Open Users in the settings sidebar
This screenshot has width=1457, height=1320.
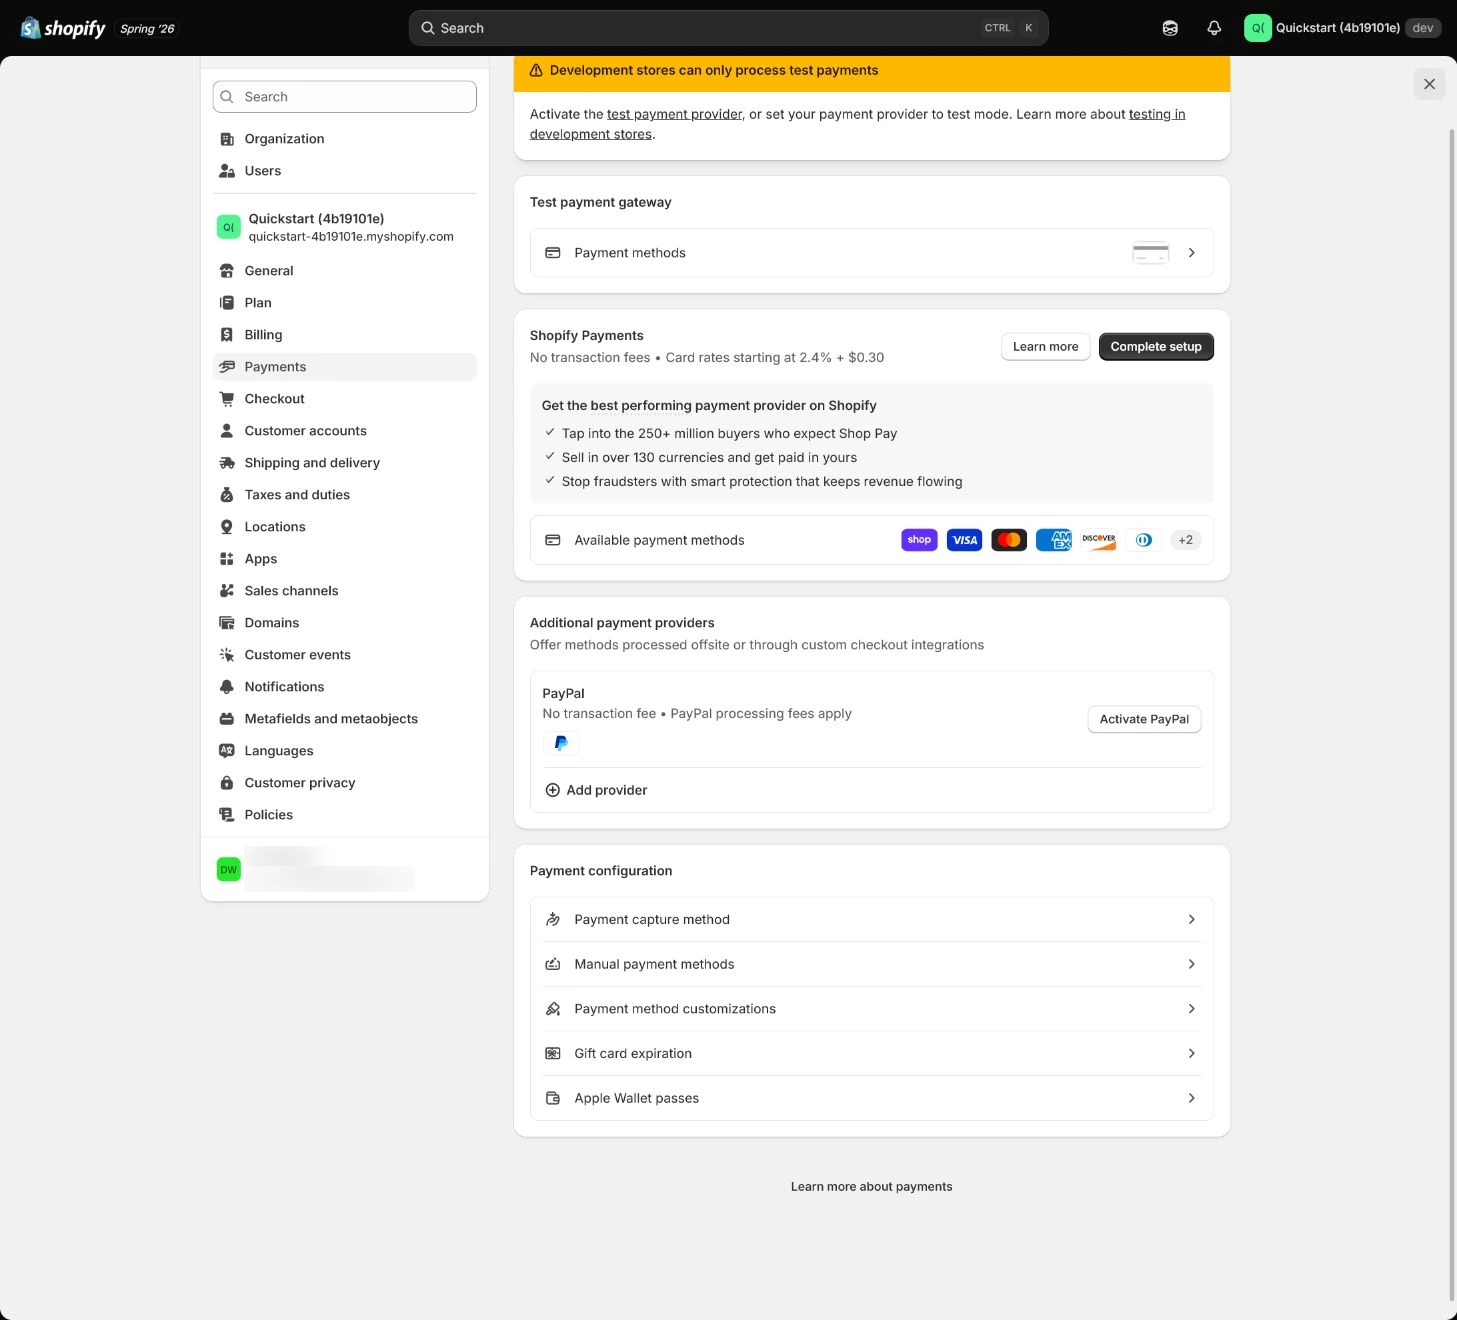pyautogui.click(x=345, y=171)
